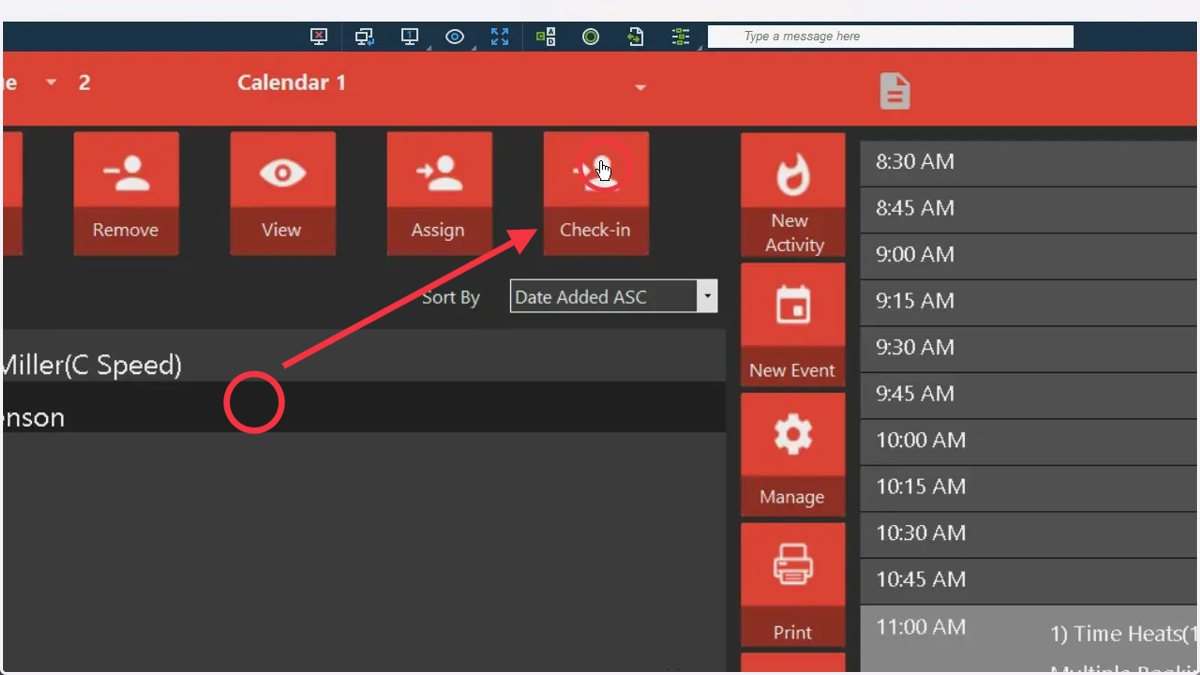Click the Assign person button
The width and height of the screenshot is (1200, 675).
coord(439,194)
